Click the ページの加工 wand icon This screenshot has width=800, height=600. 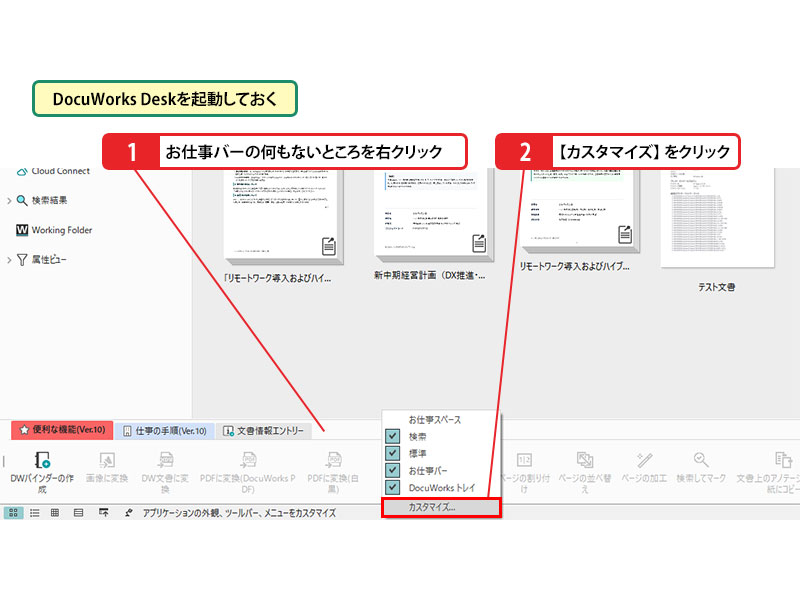click(644, 460)
